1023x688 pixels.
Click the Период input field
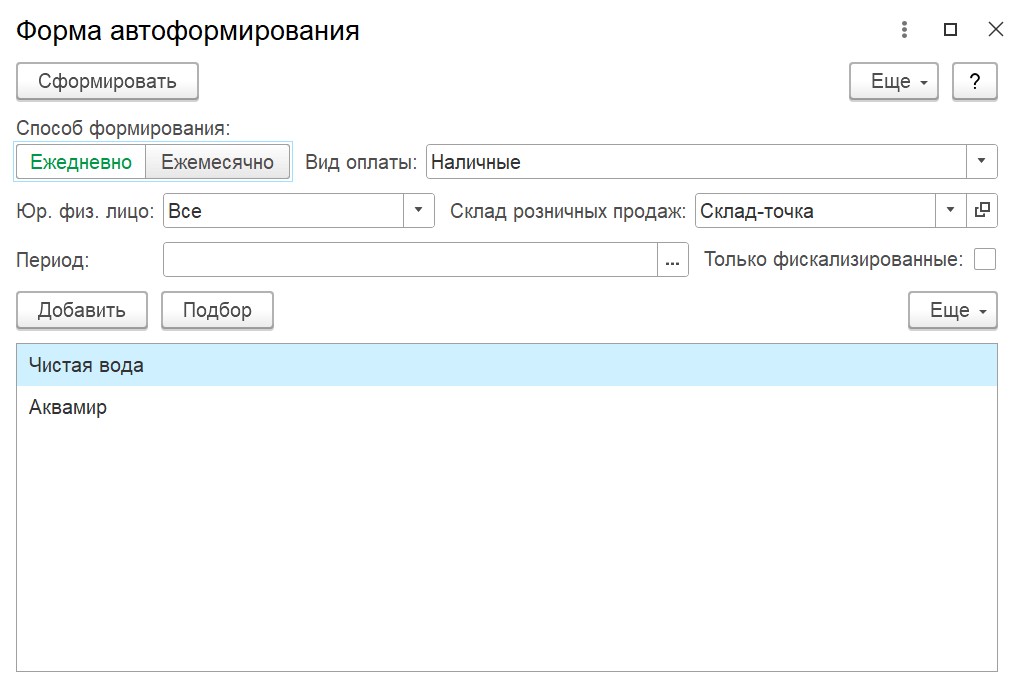pyautogui.click(x=410, y=260)
